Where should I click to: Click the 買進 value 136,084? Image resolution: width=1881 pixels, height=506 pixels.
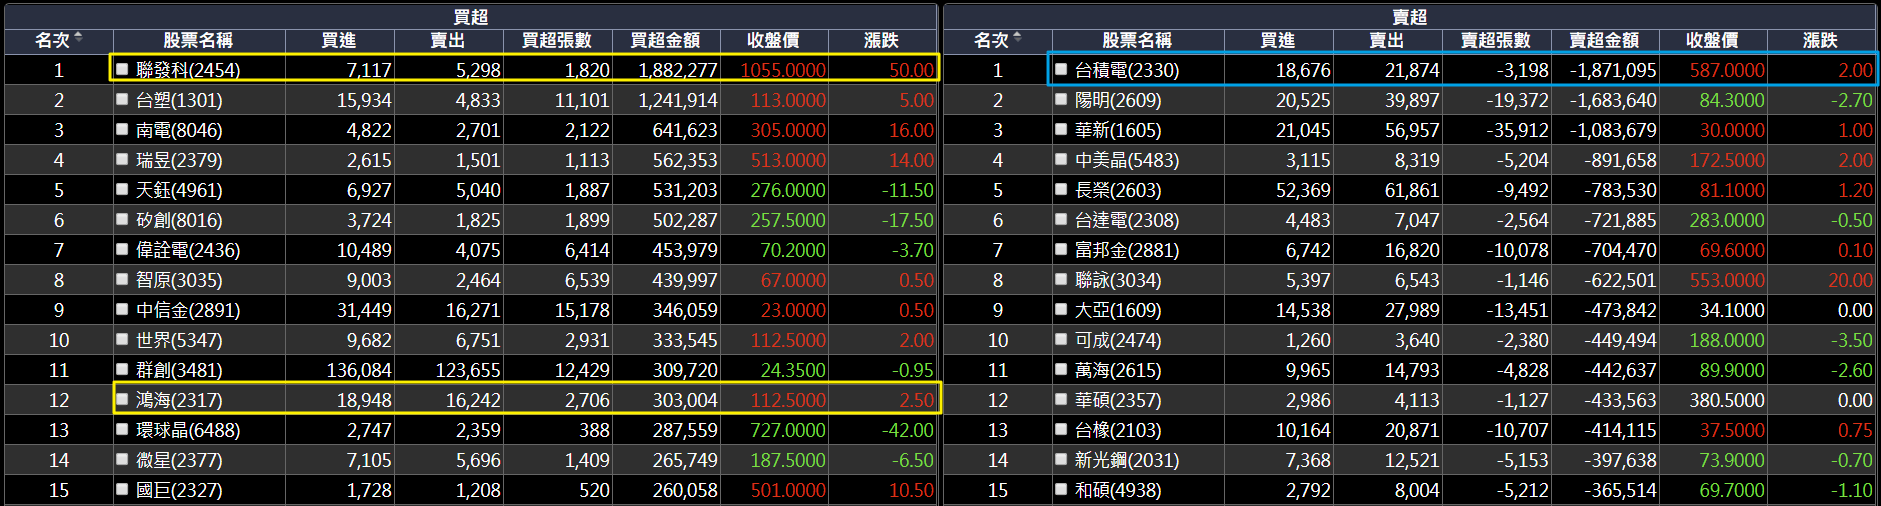pyautogui.click(x=359, y=370)
